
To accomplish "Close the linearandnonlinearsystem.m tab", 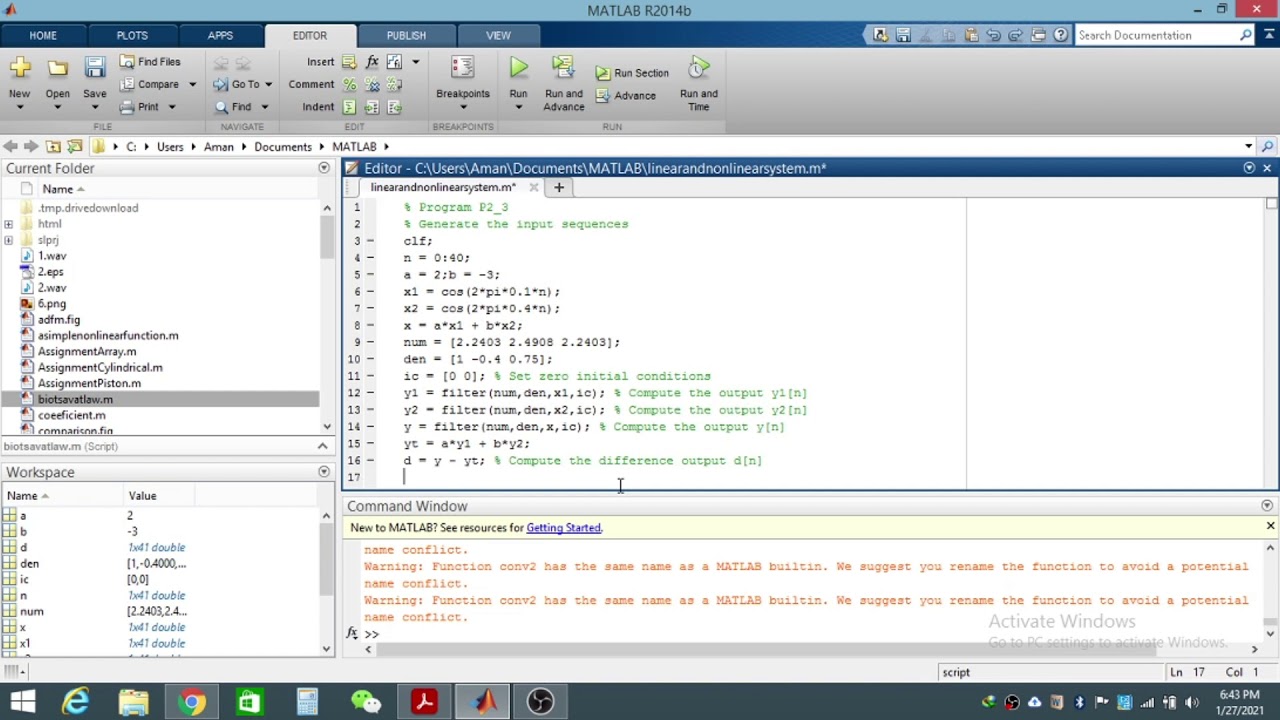I will [534, 187].
